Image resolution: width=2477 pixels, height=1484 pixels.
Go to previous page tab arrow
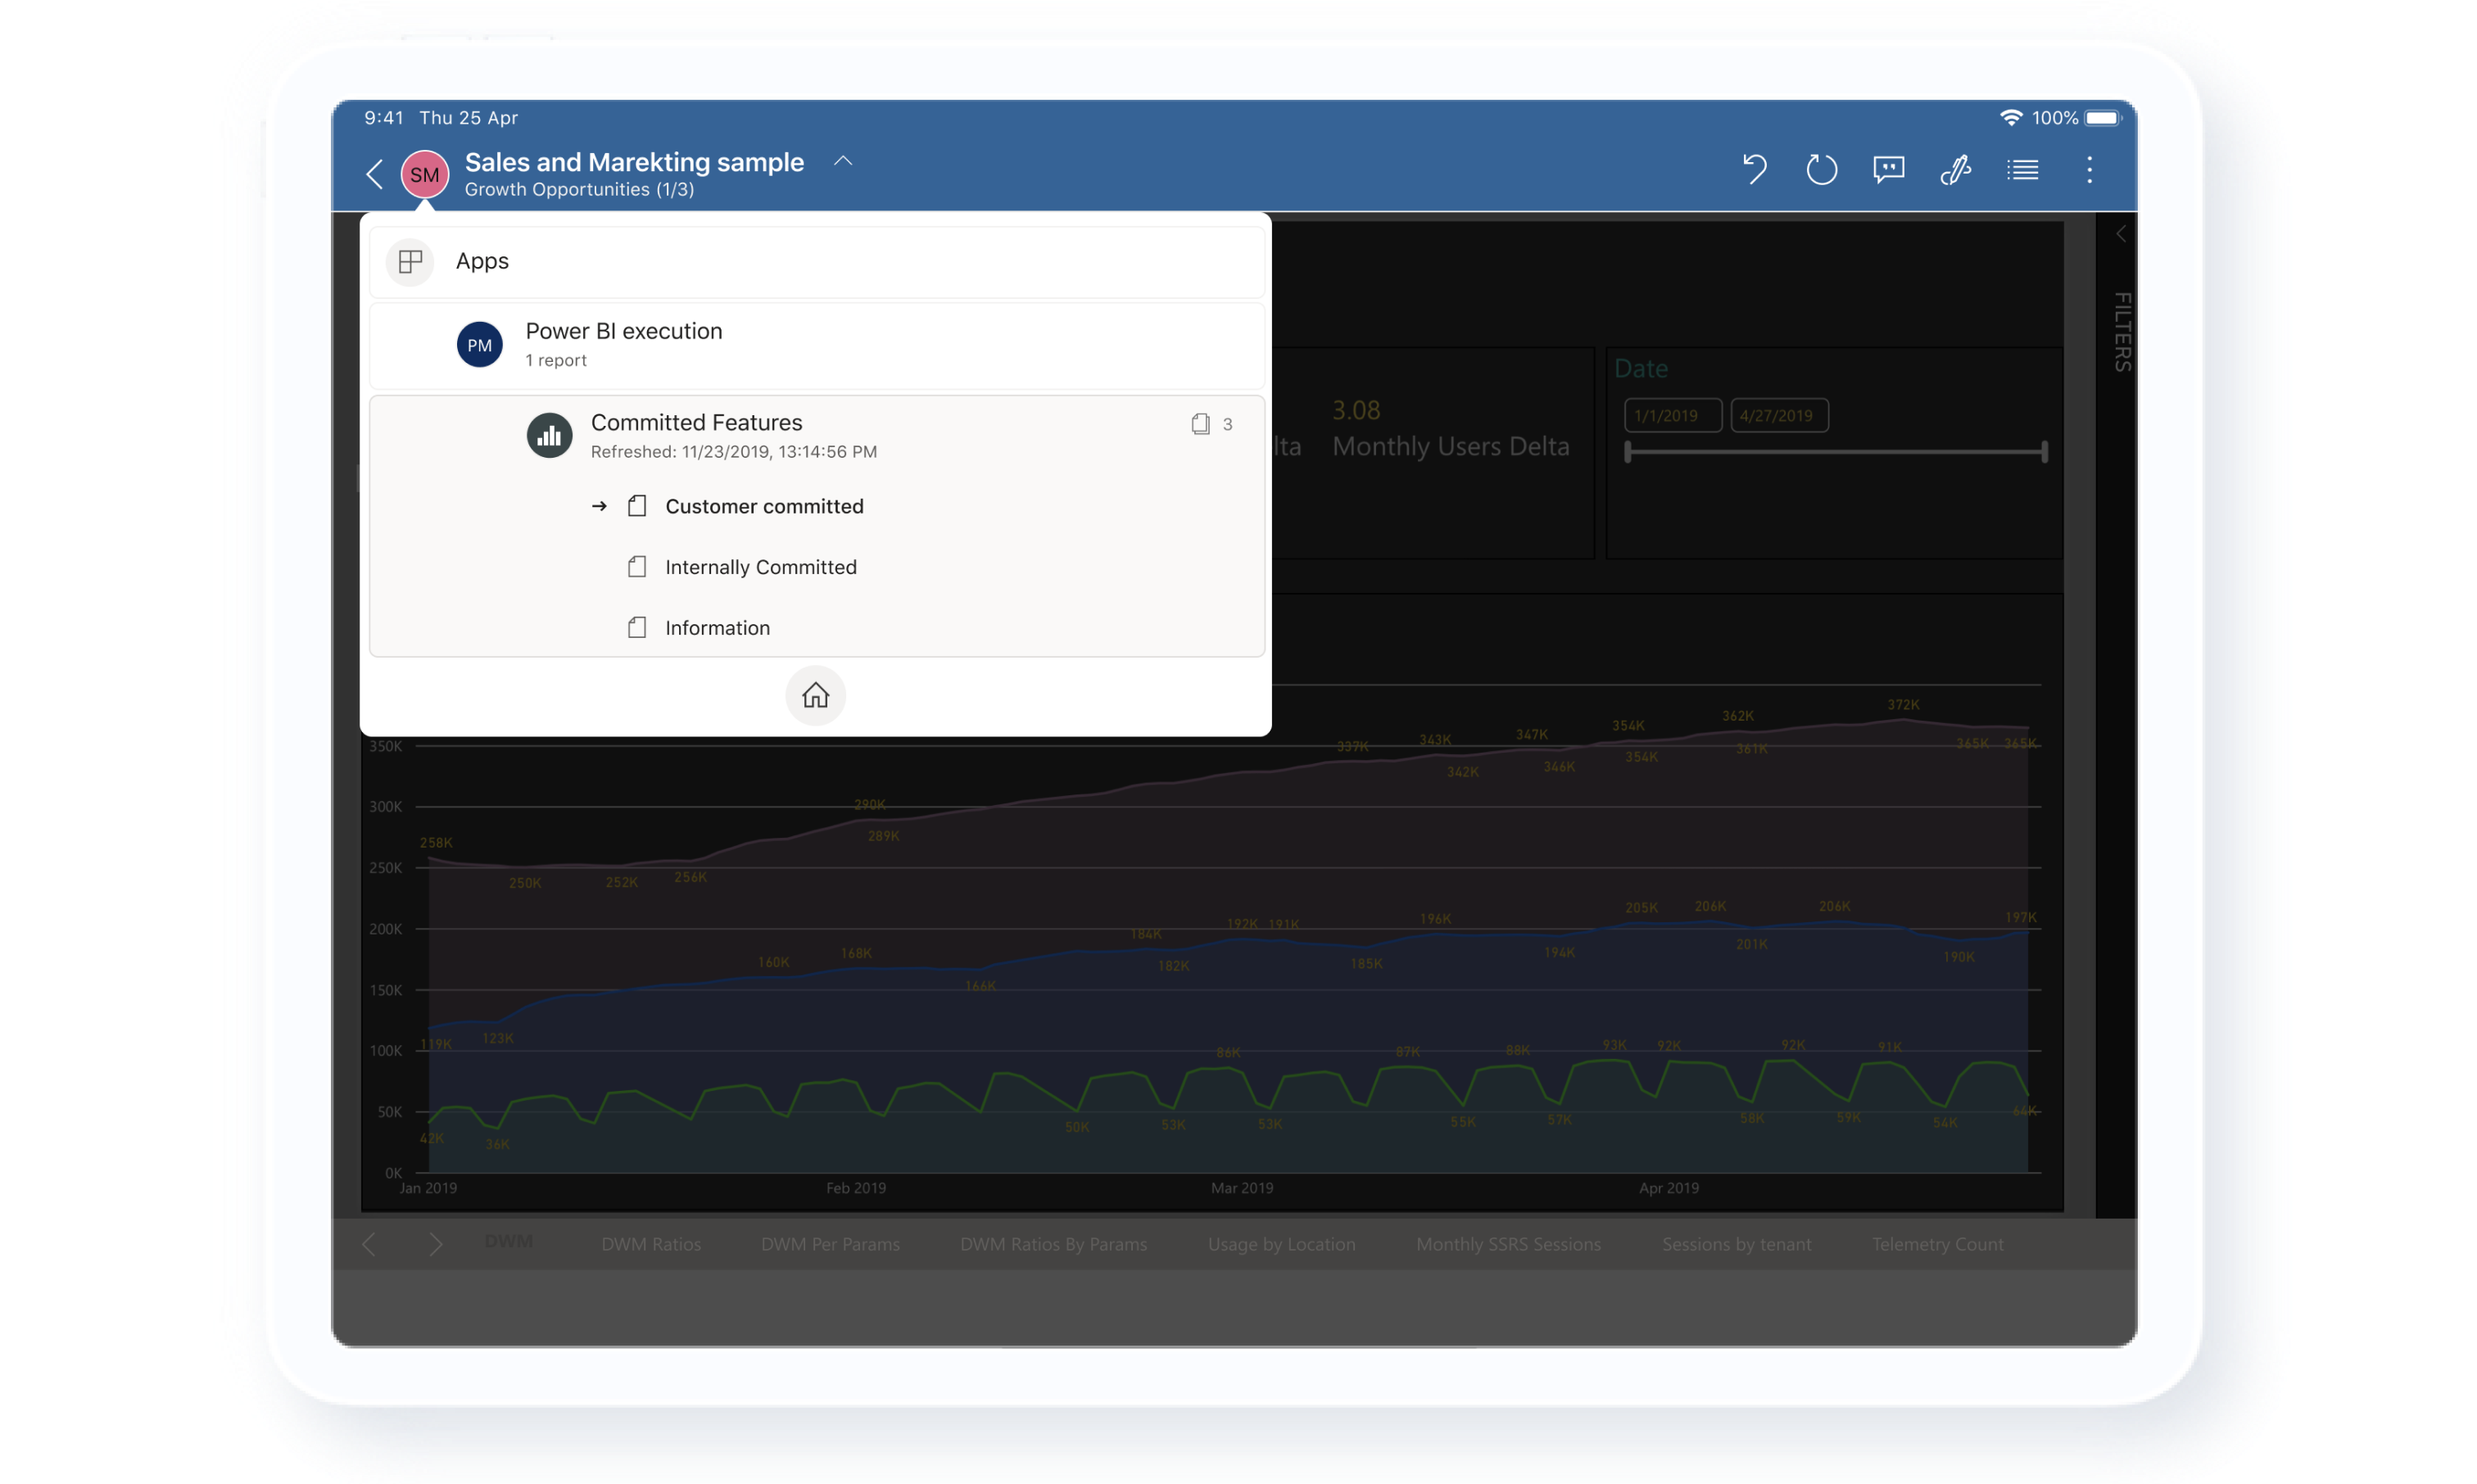pyautogui.click(x=369, y=1244)
